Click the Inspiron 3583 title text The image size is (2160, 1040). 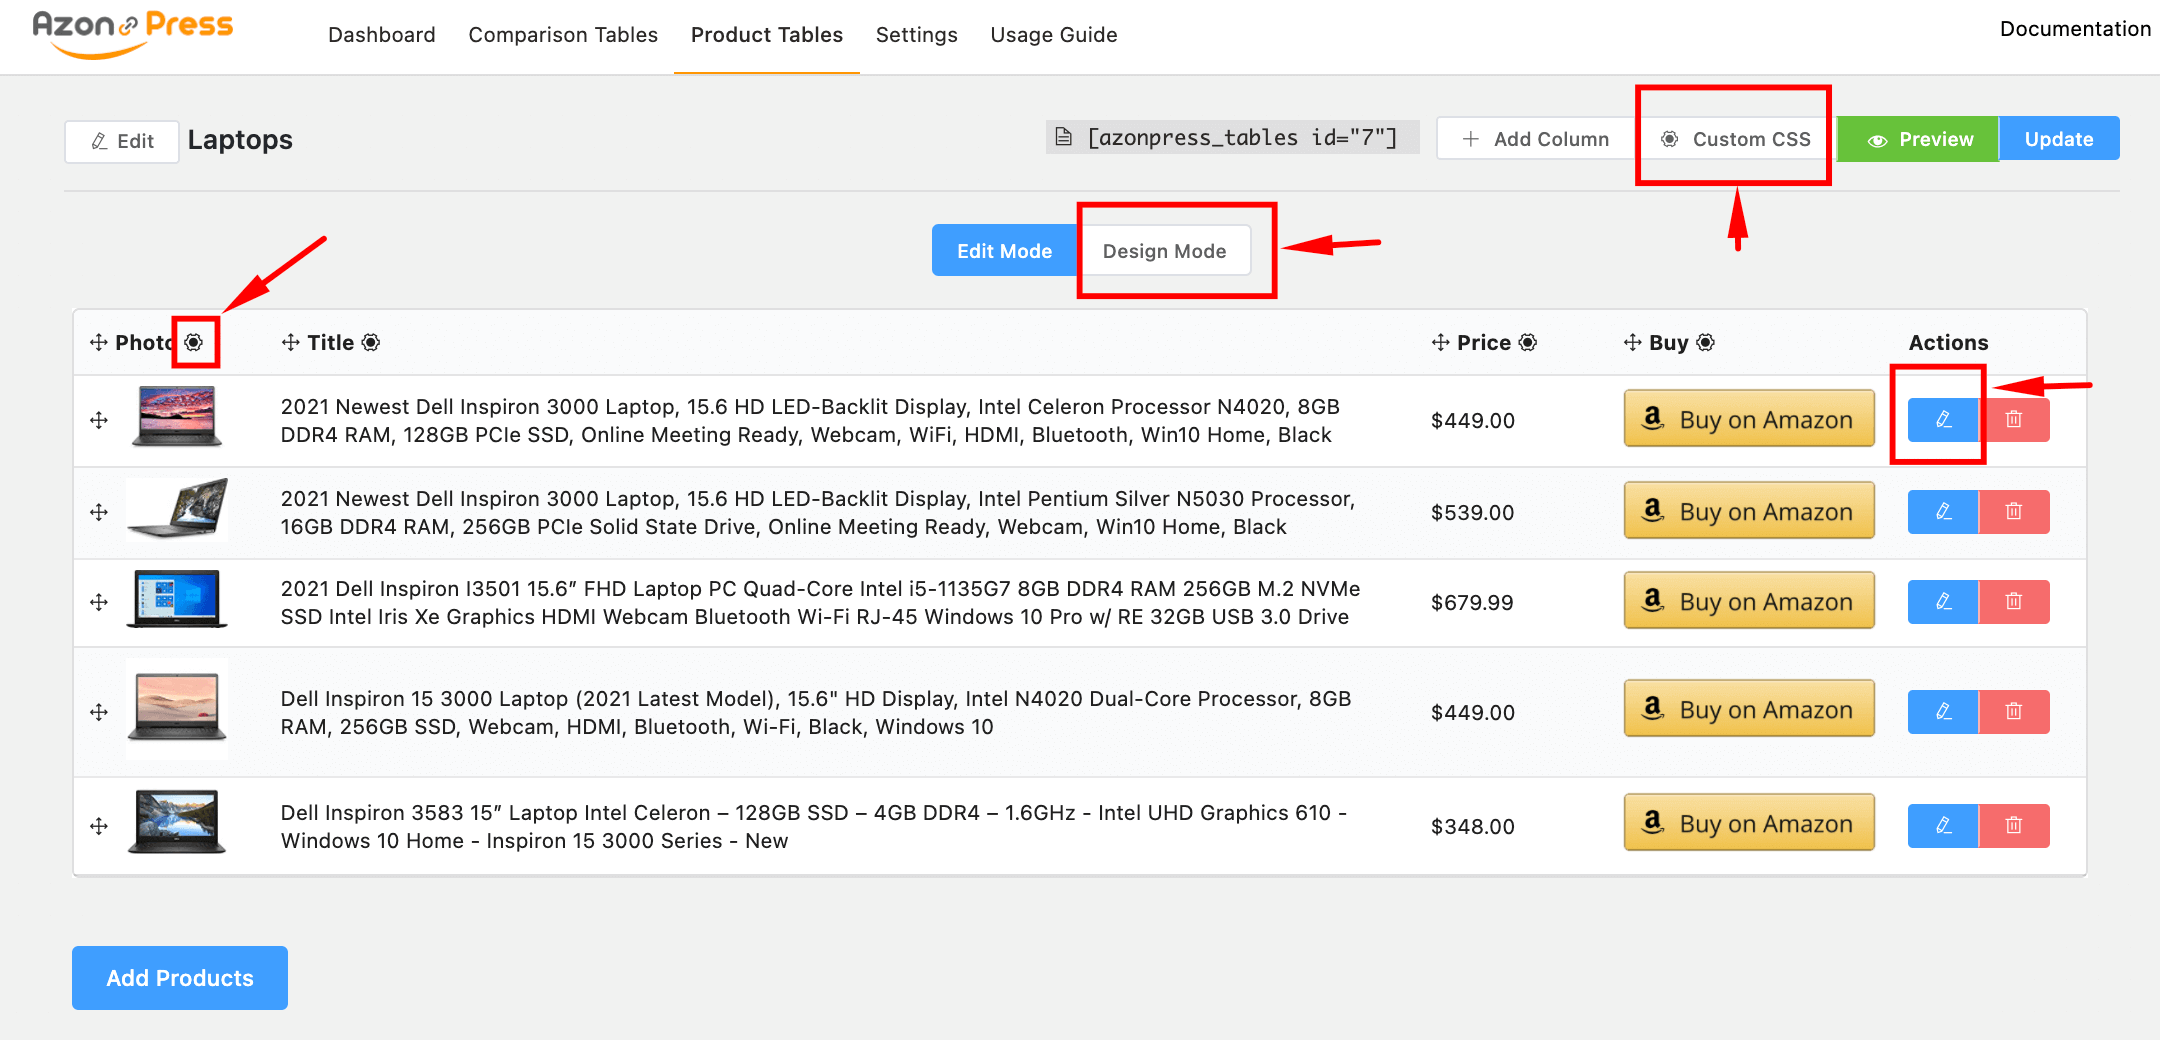pyautogui.click(x=814, y=827)
